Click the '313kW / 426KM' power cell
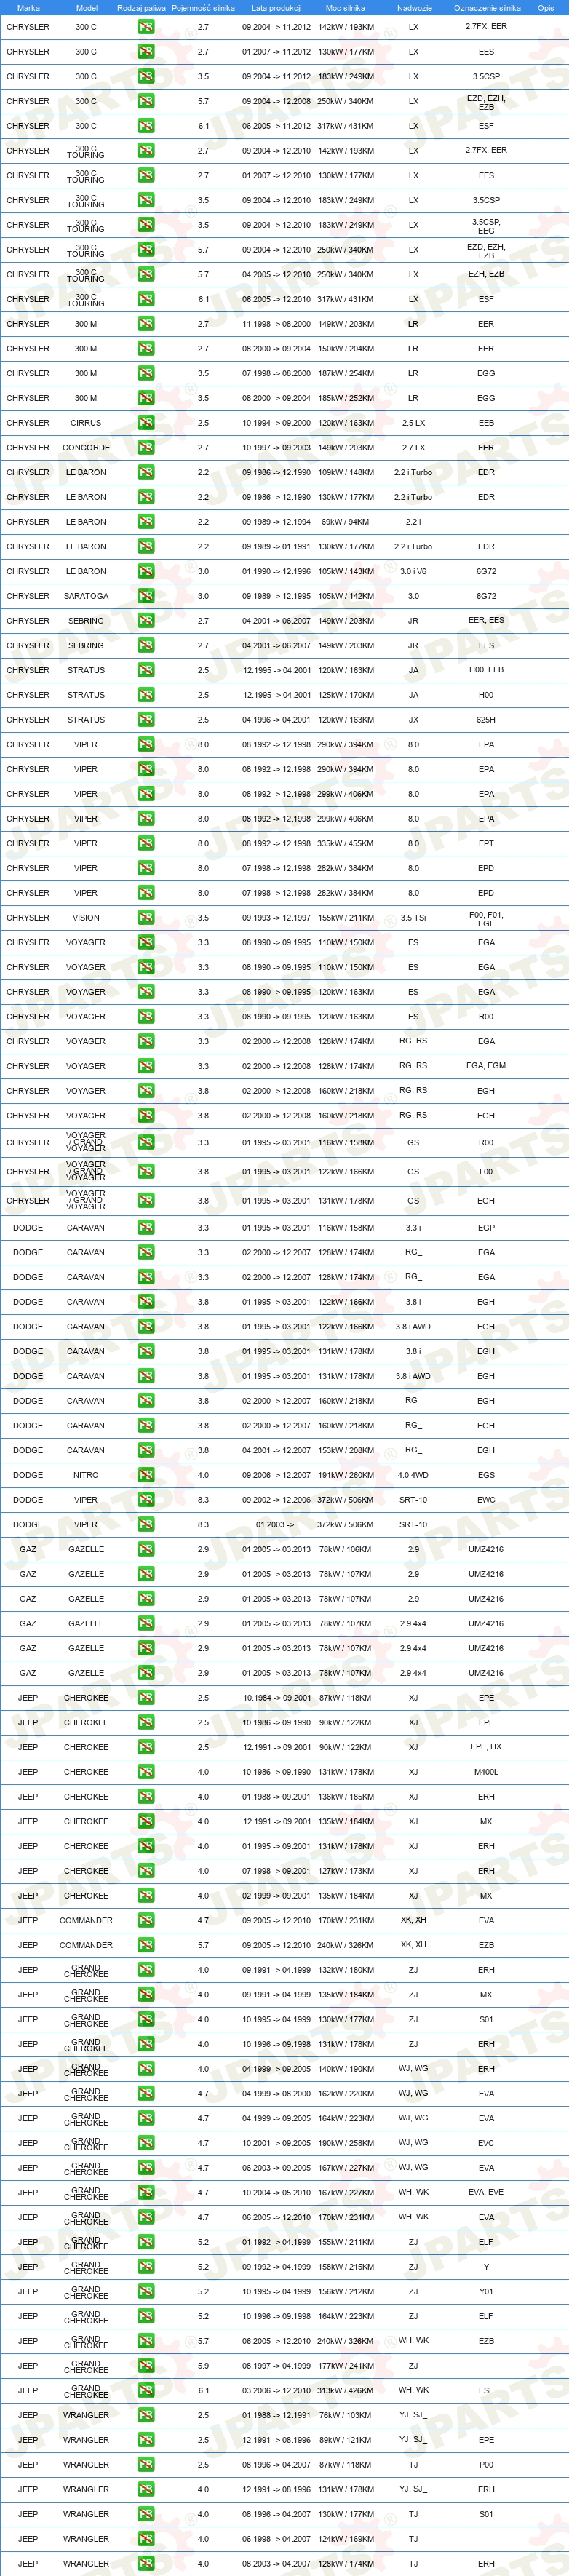 pyautogui.click(x=346, y=2391)
